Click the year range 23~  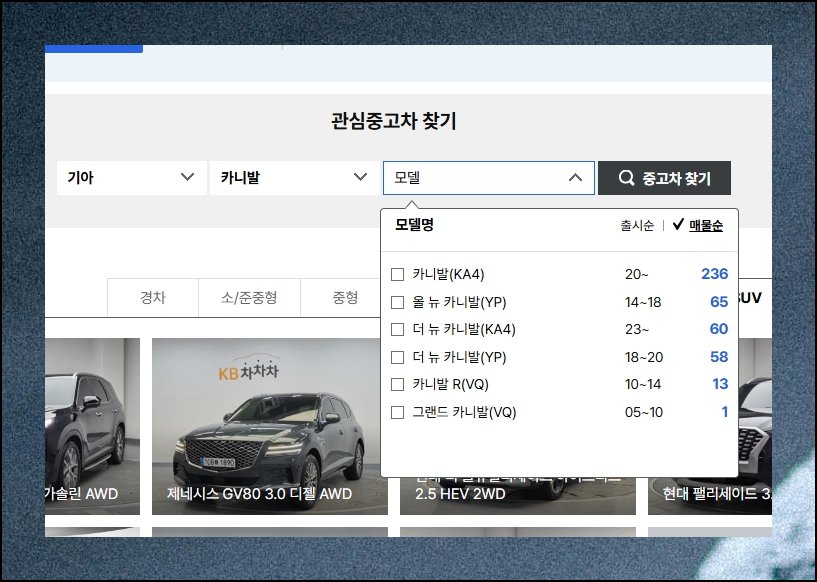(x=637, y=329)
